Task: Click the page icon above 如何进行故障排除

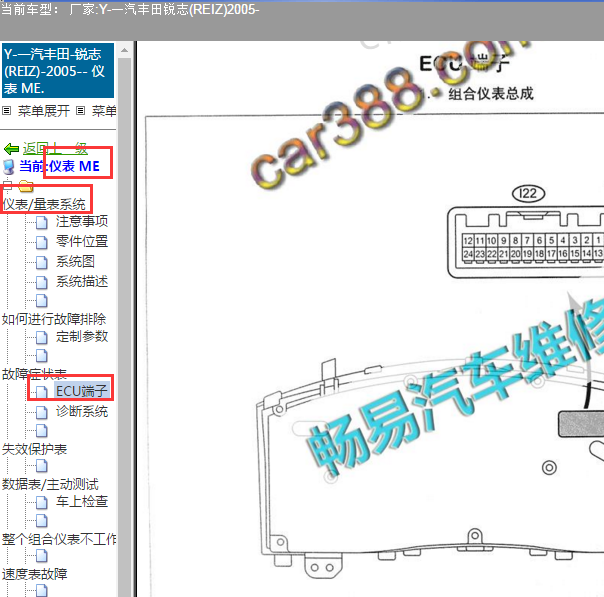Action: (x=42, y=300)
